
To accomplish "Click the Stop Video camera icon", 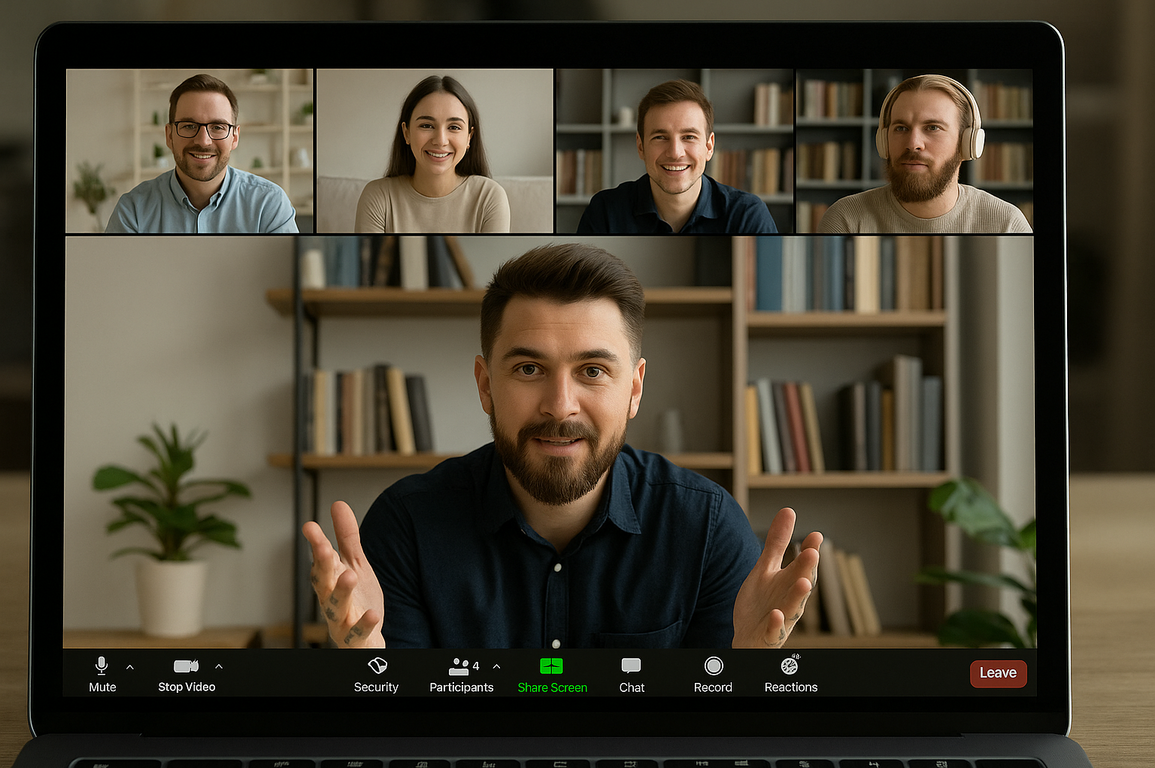I will [x=186, y=666].
